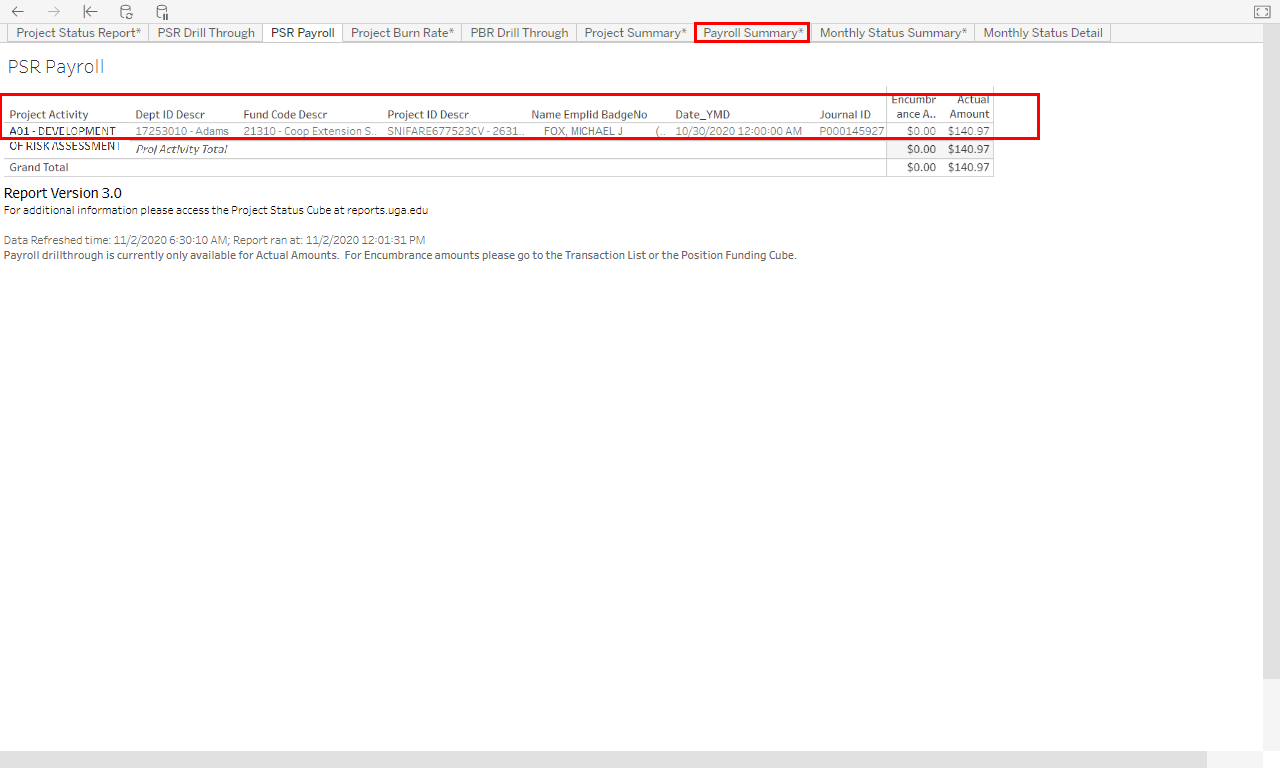This screenshot has width=1280, height=768.
Task: Click the Date_YMD column header
Action: (702, 115)
